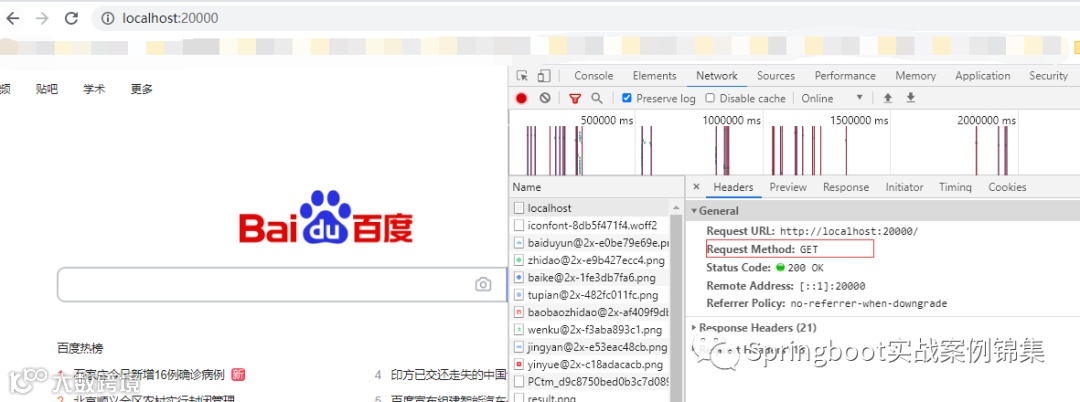Open the 百度热榜 heading link
The image size is (1080, 402).
point(80,348)
